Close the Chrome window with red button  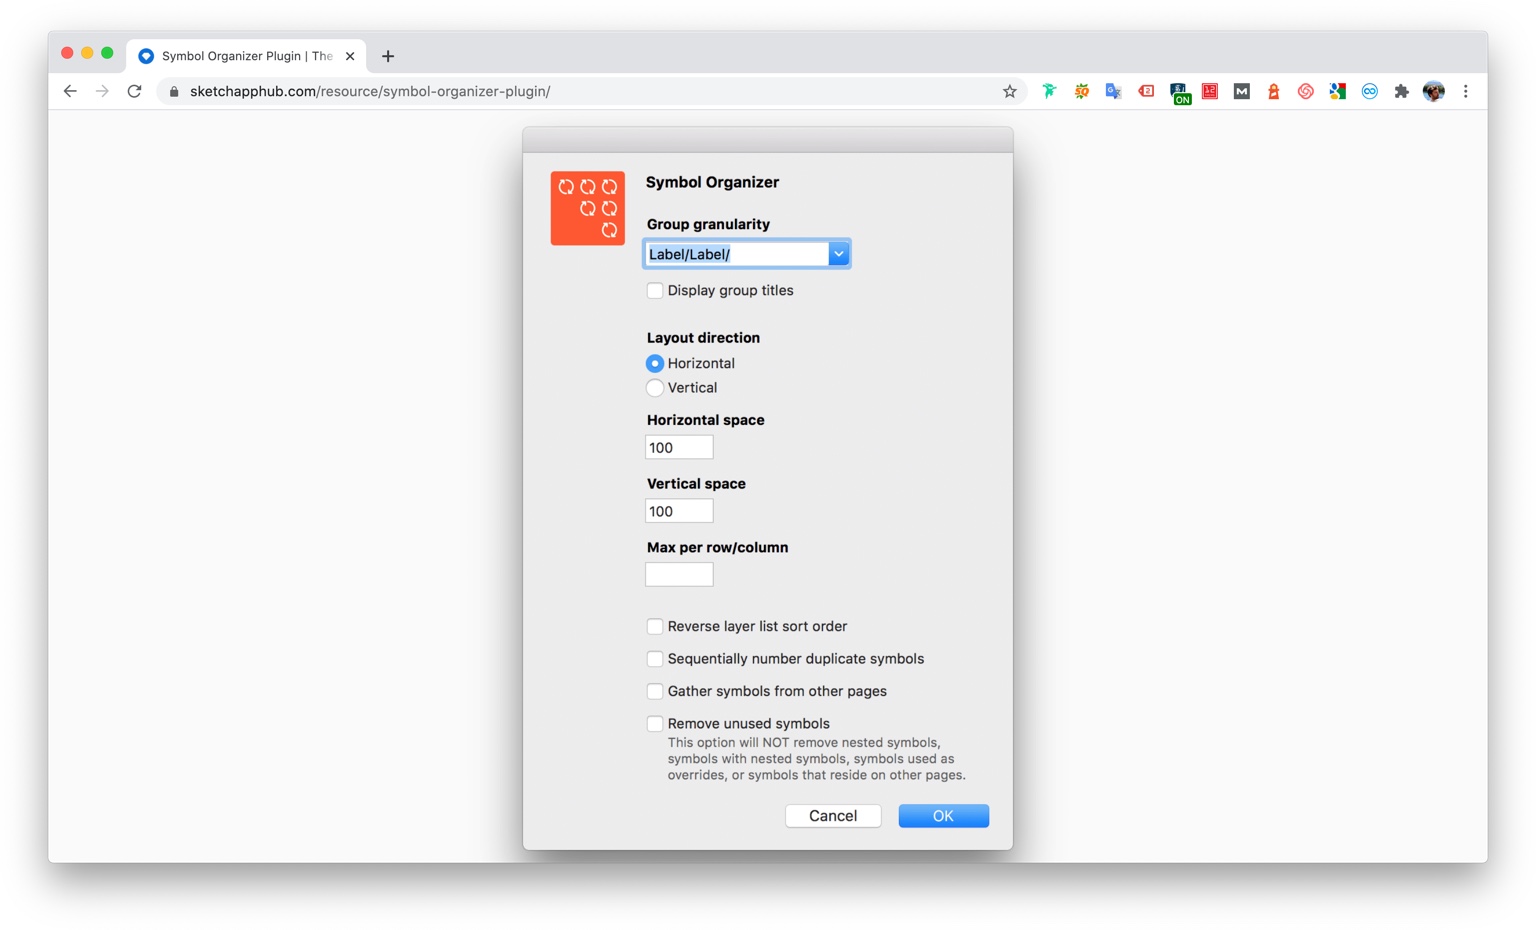67,53
